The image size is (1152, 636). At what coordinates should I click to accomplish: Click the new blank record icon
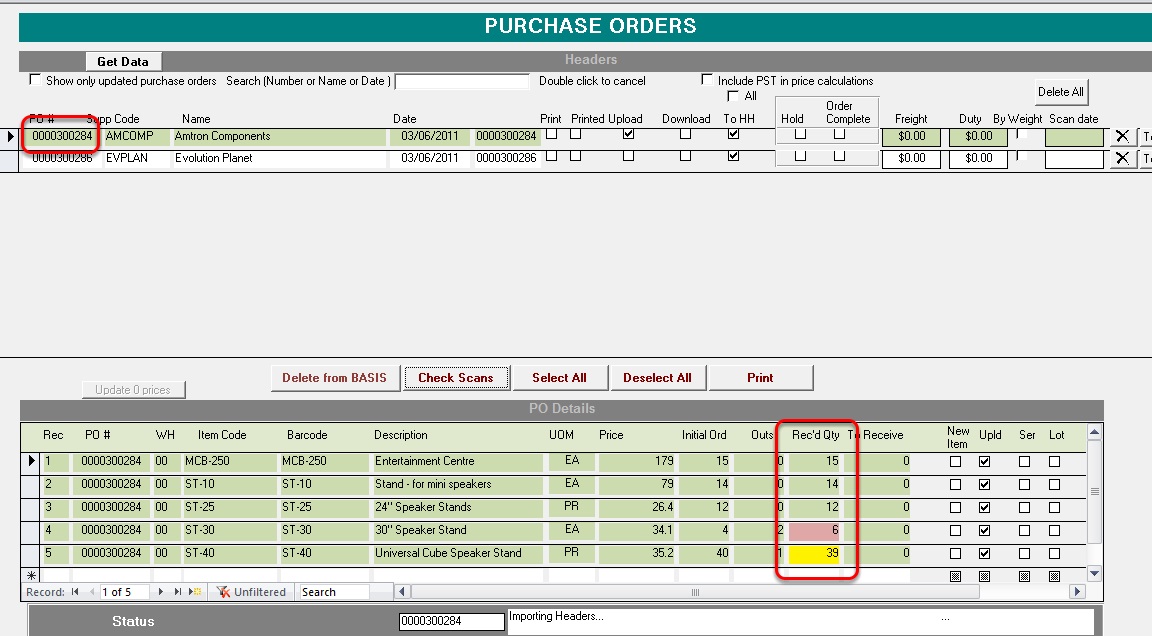(x=195, y=592)
